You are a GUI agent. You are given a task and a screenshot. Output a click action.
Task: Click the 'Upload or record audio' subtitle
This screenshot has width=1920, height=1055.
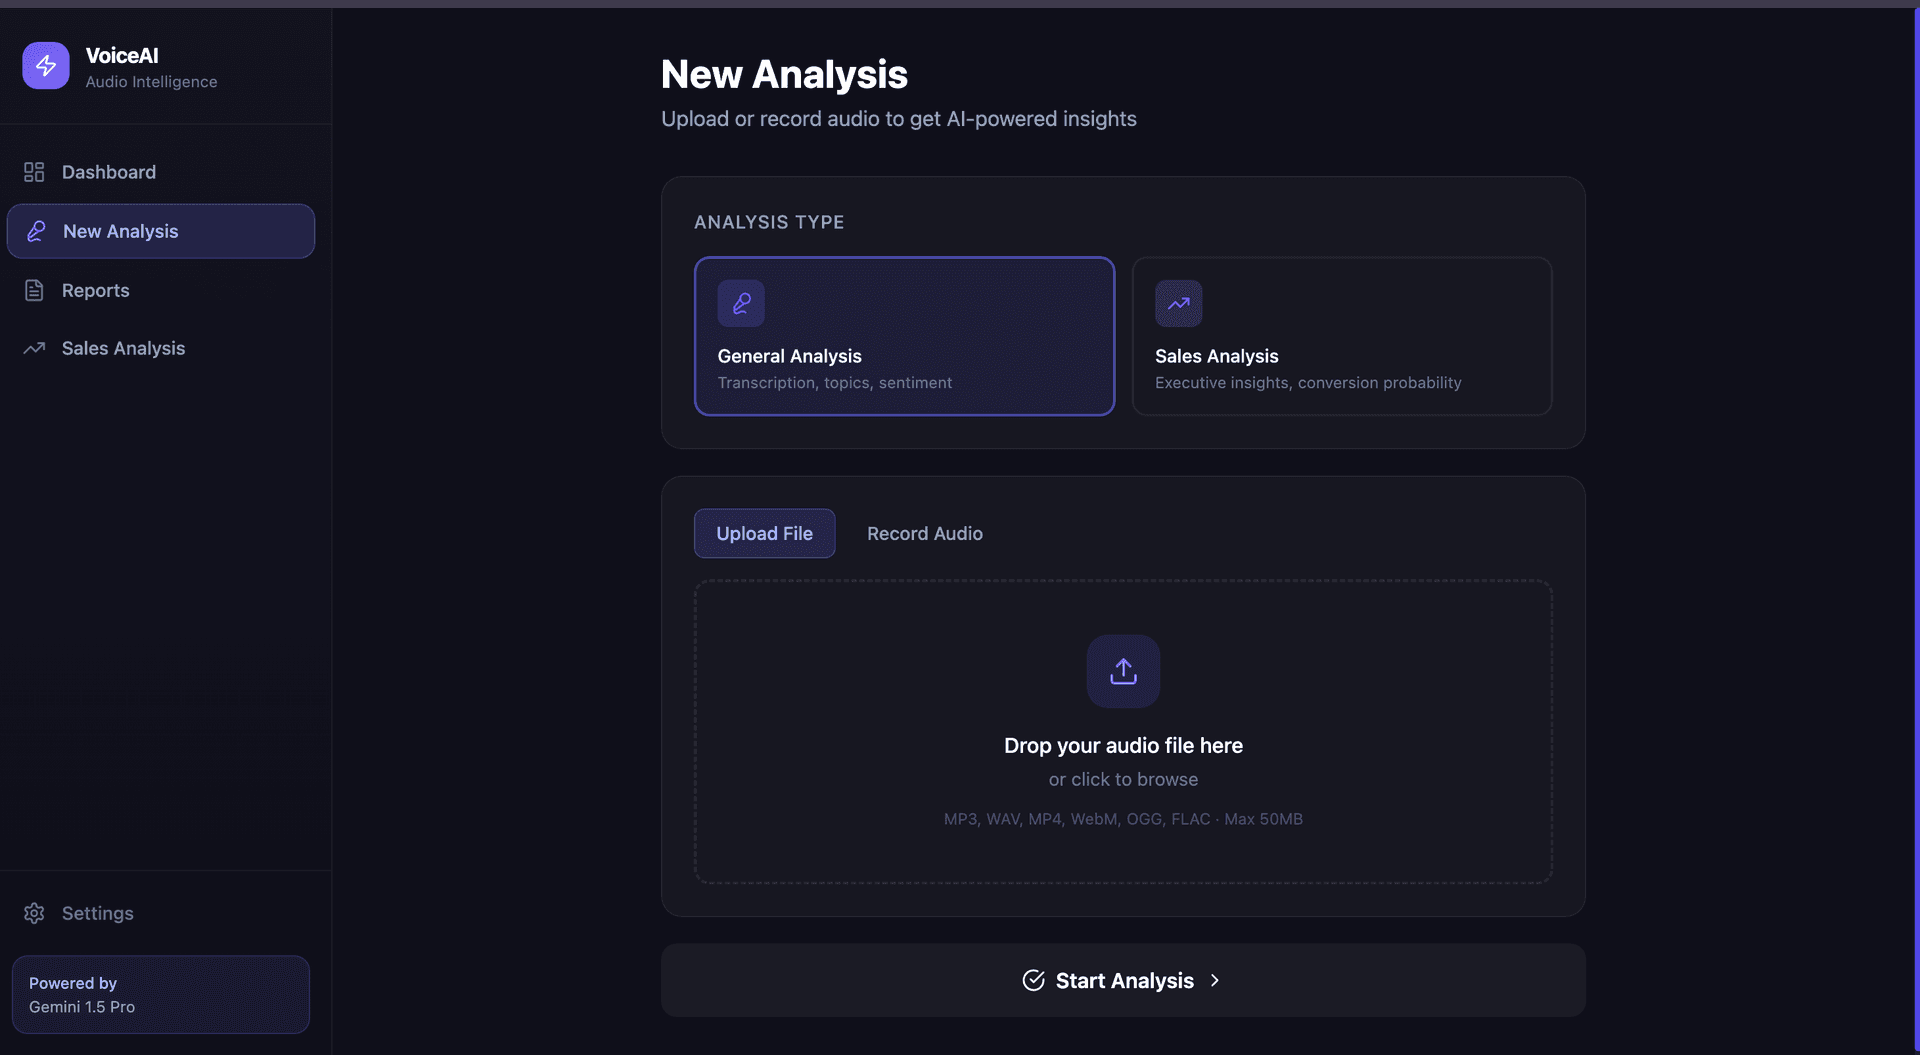898,119
